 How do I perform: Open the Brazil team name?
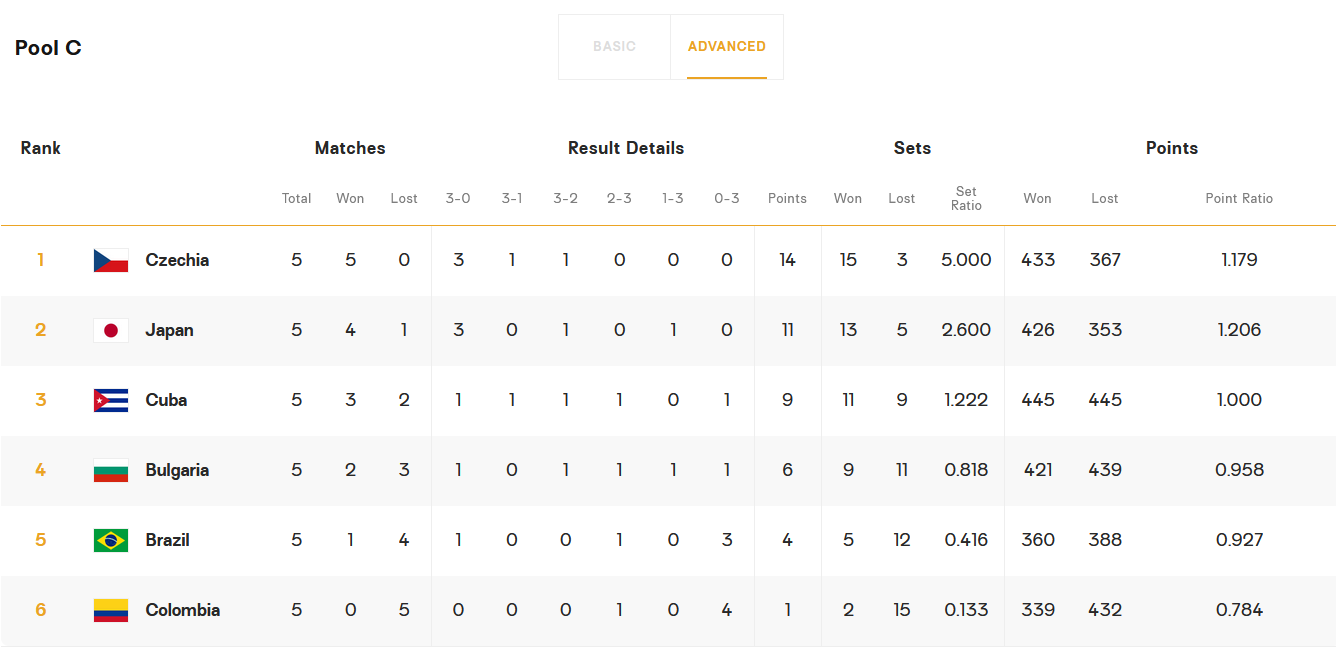tap(167, 540)
